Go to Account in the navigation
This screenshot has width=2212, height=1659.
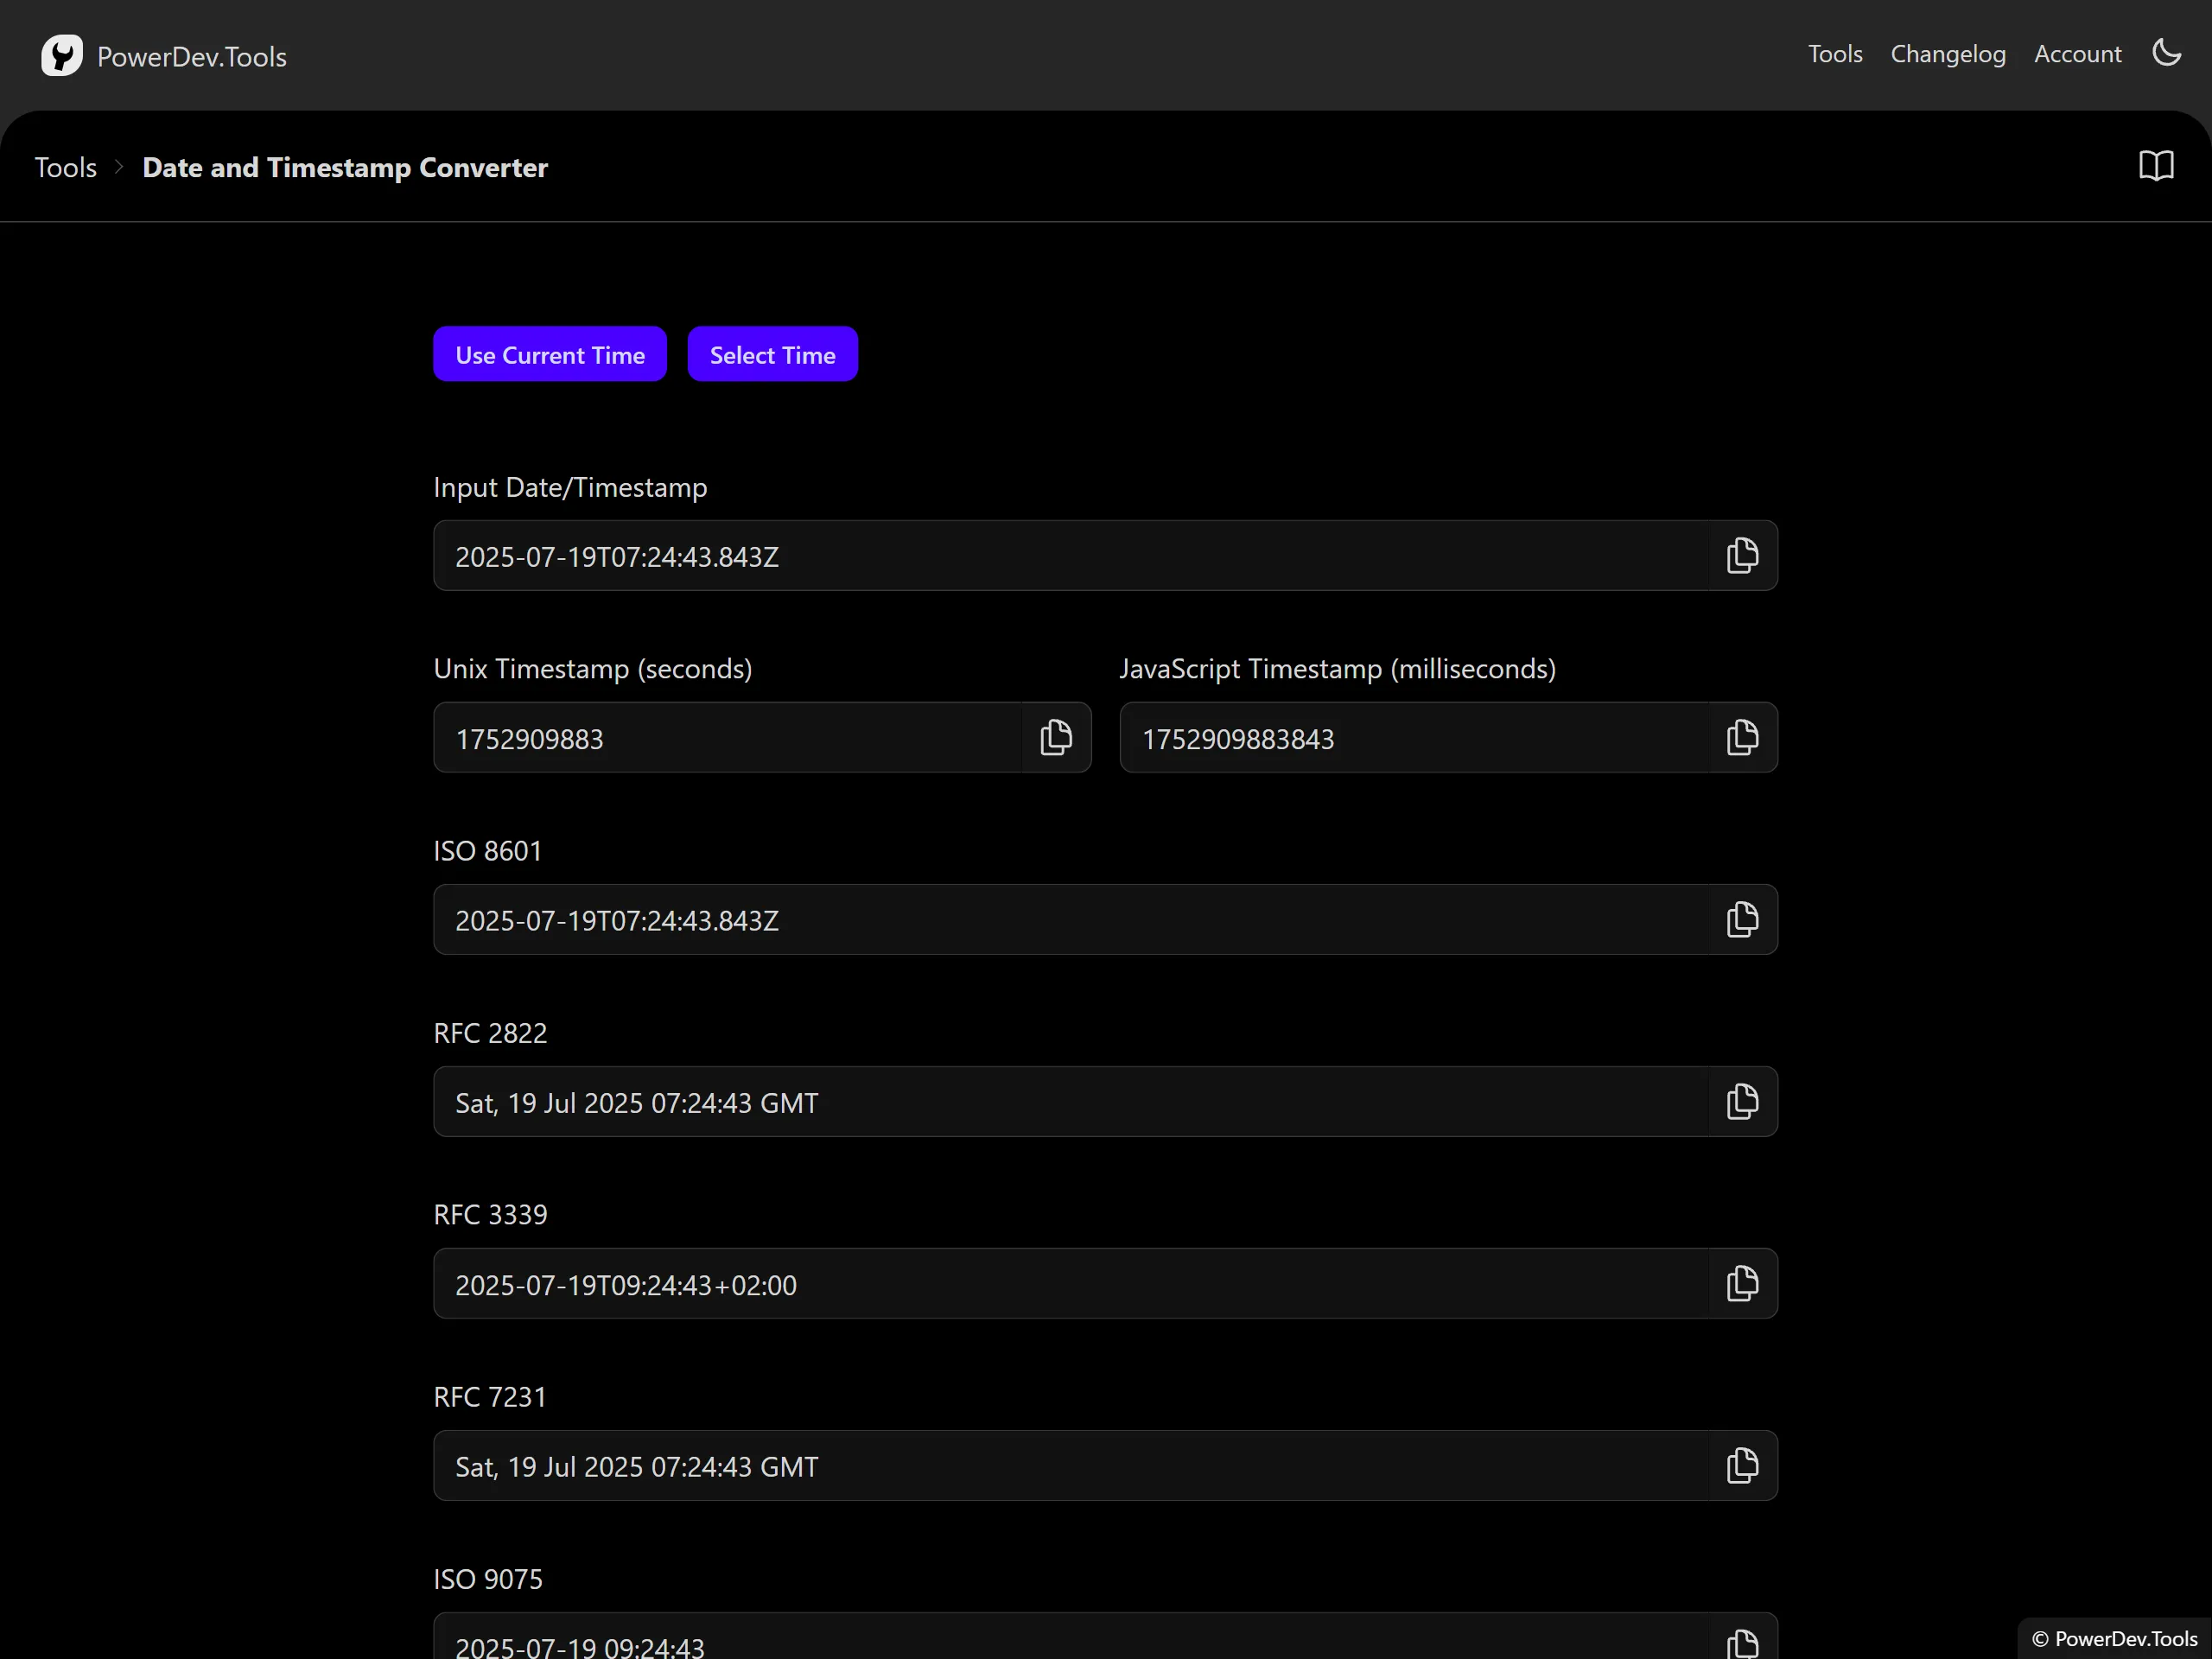(2077, 54)
